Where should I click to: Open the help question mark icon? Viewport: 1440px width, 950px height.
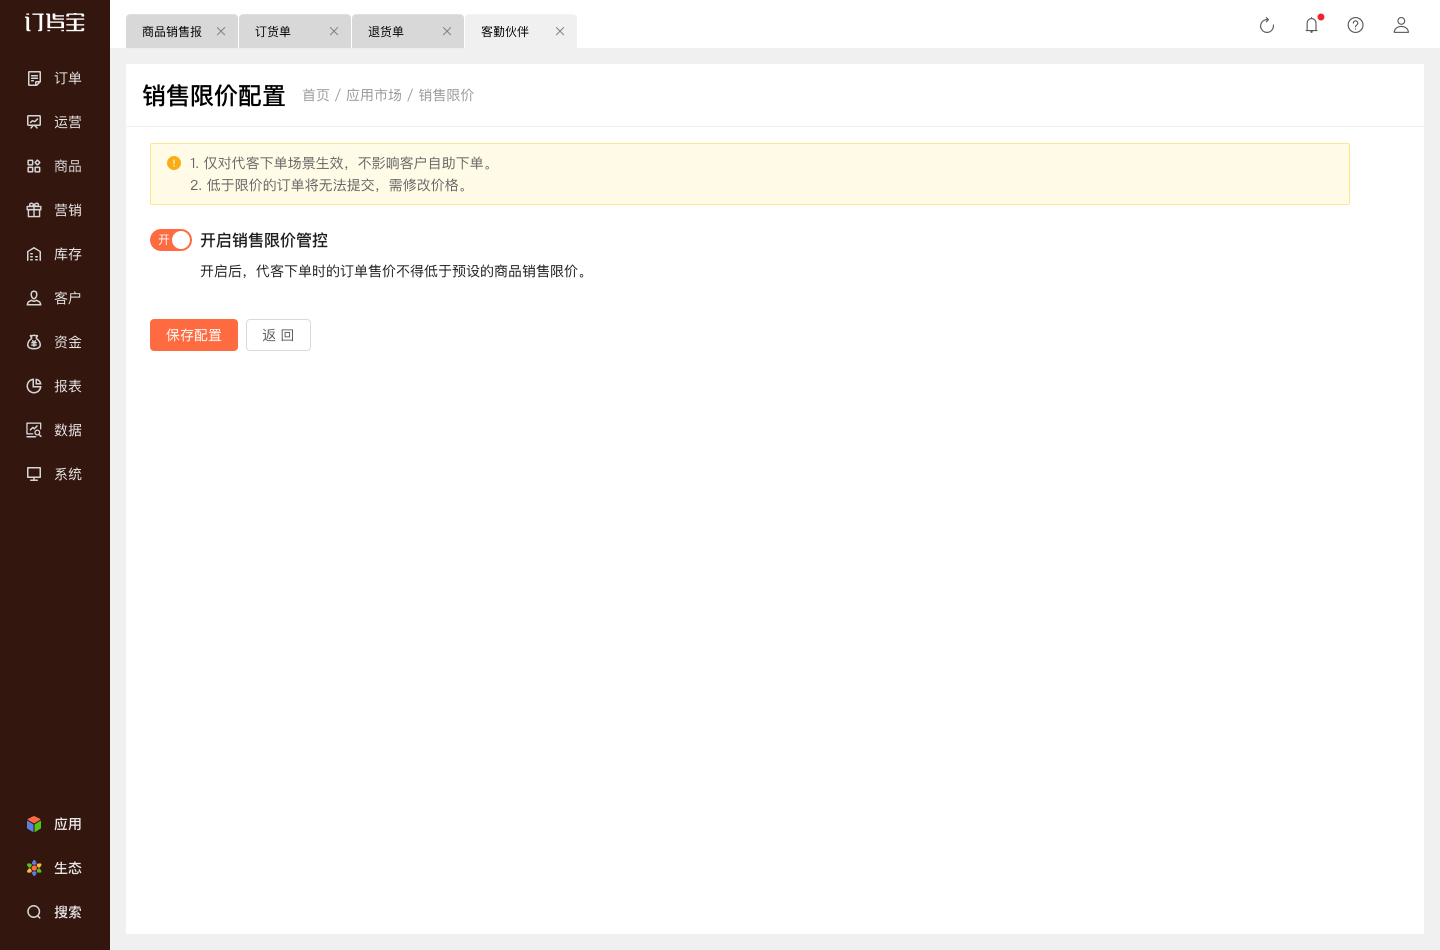(x=1355, y=25)
